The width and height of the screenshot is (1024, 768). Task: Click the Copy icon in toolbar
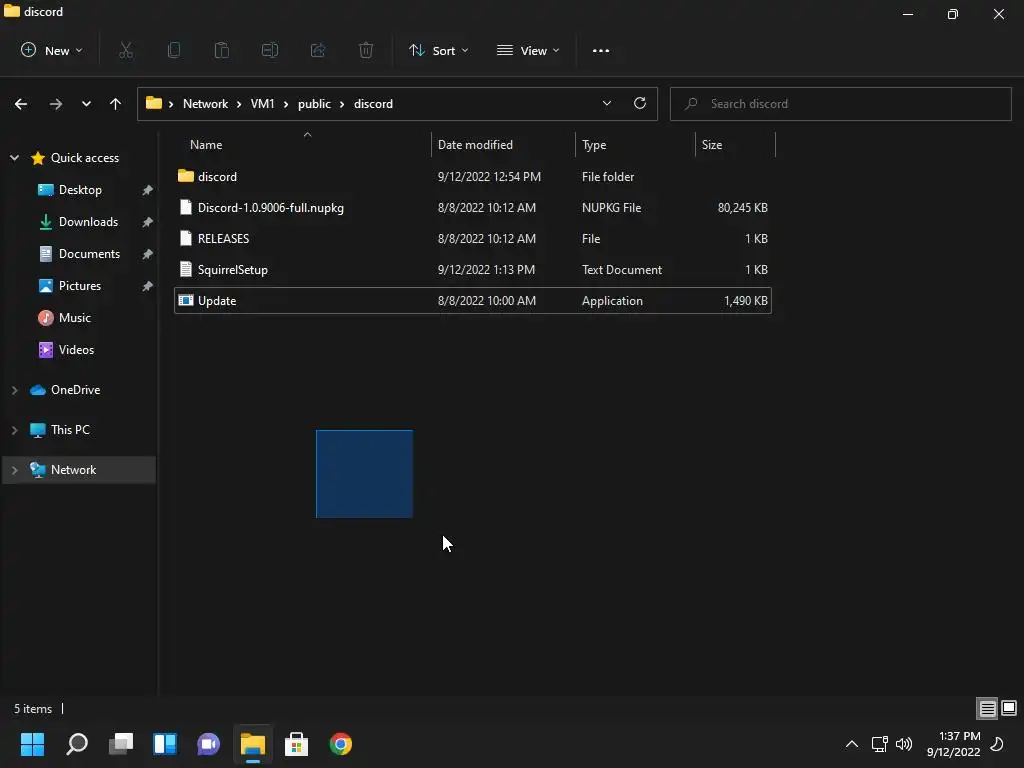[174, 50]
